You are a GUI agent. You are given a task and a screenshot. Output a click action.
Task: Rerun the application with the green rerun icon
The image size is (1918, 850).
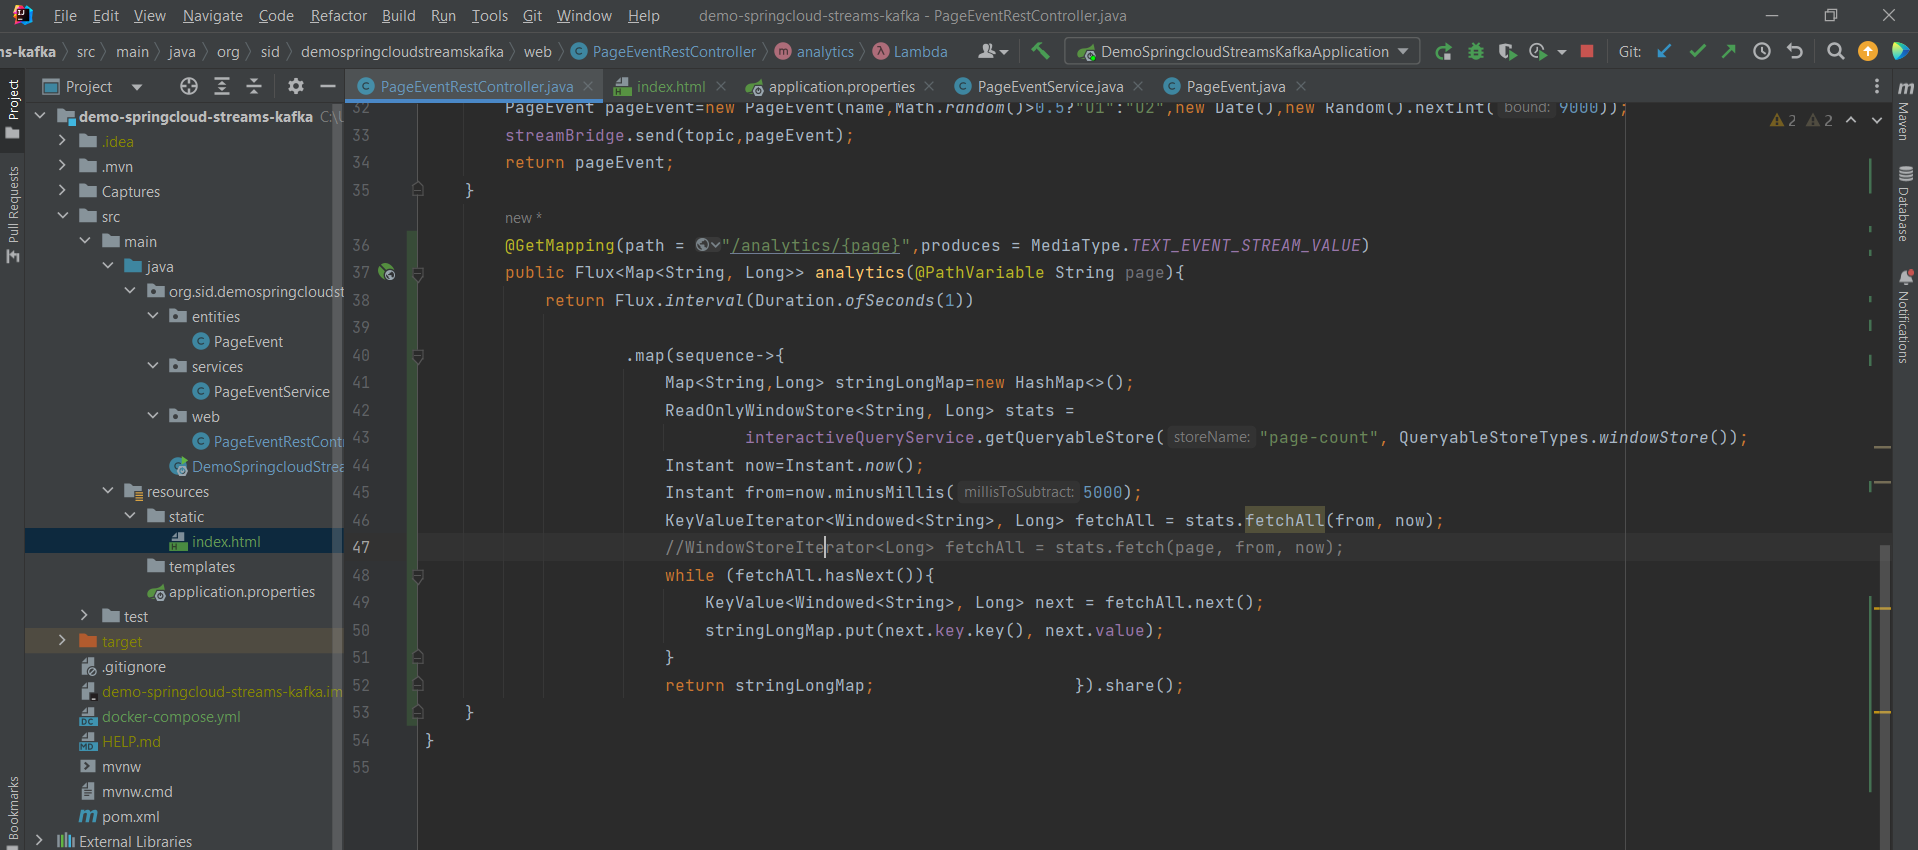(x=1443, y=52)
